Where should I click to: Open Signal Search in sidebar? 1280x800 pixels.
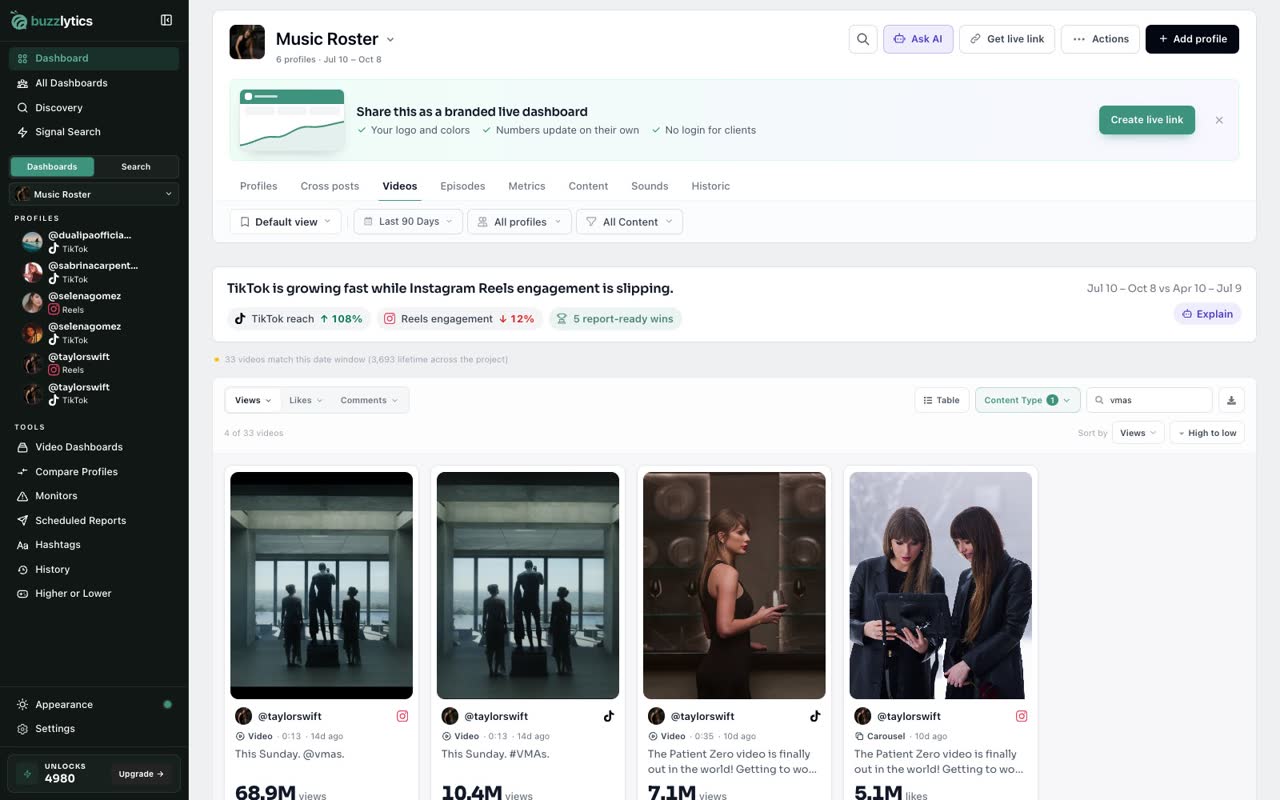pyautogui.click(x=94, y=132)
